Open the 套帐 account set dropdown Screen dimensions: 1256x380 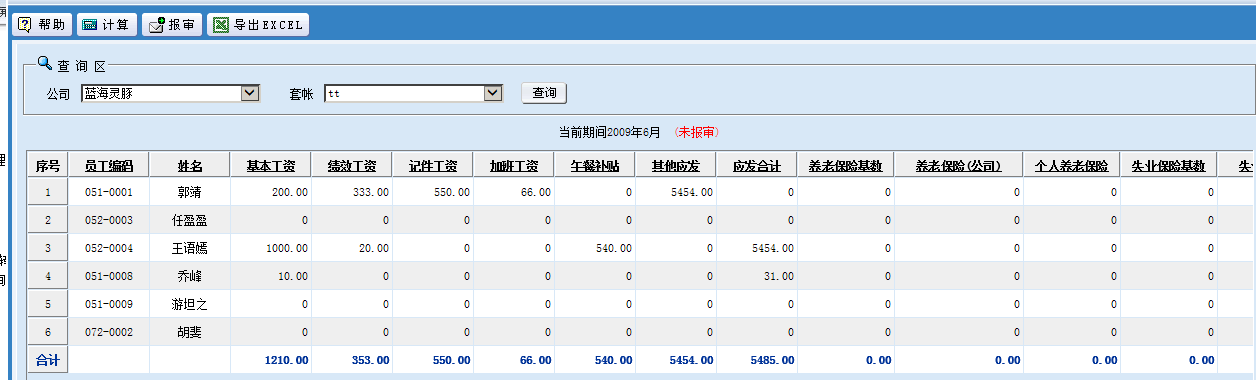pyautogui.click(x=492, y=93)
